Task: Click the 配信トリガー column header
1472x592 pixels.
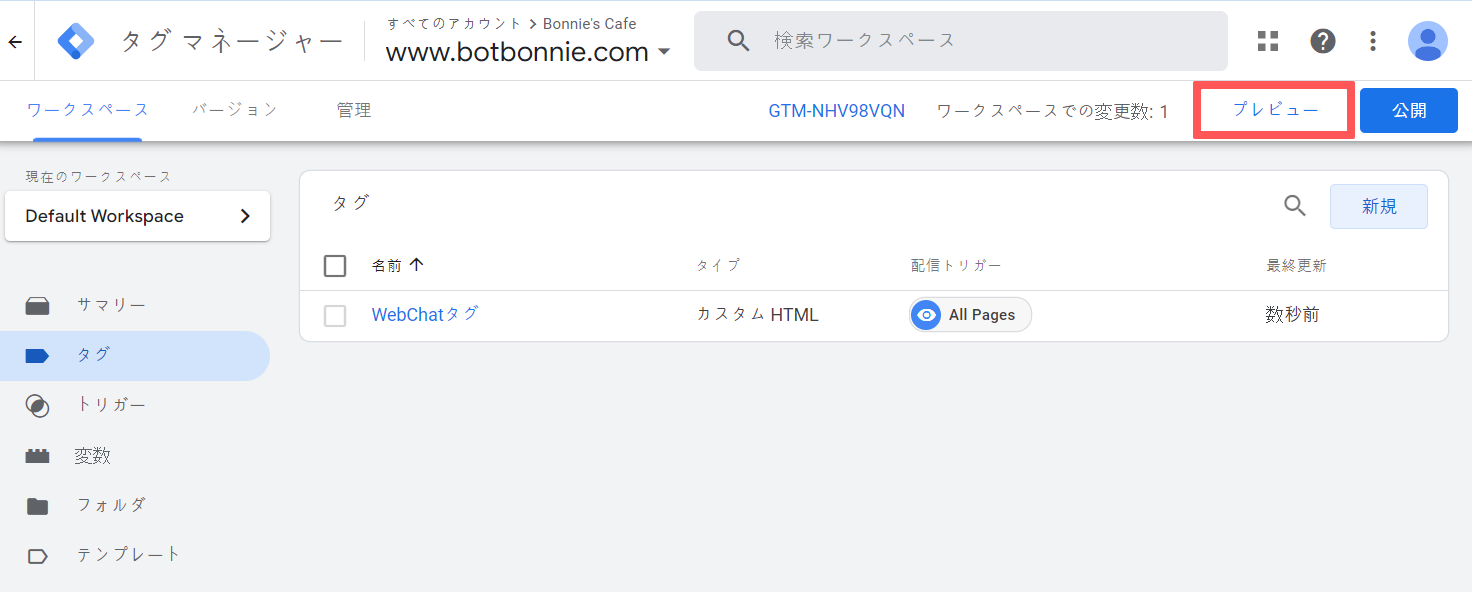Action: (956, 265)
